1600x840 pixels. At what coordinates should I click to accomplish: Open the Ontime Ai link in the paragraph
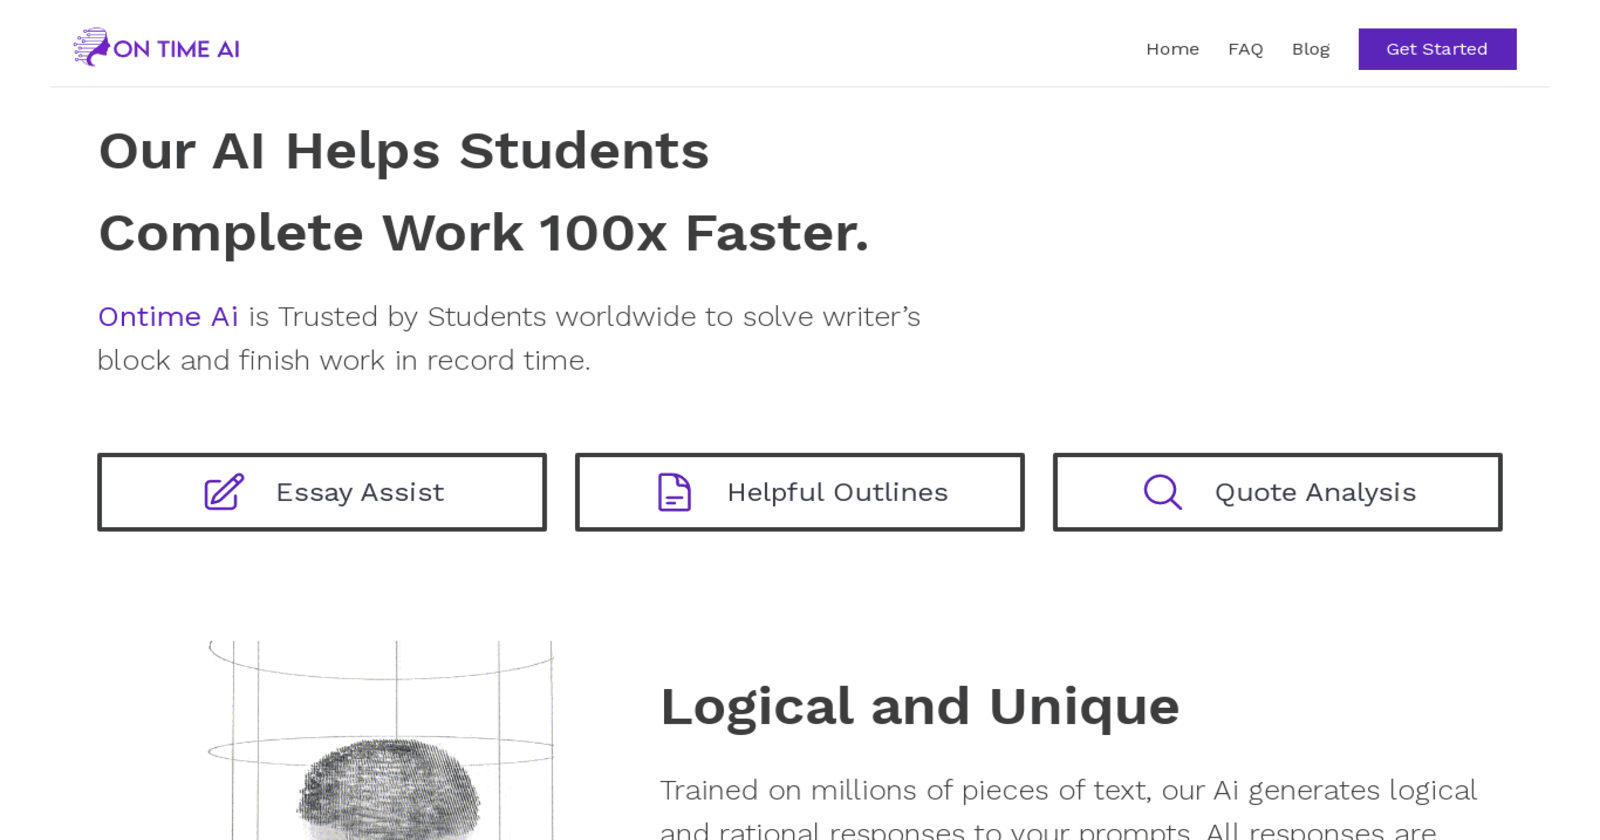(x=167, y=316)
